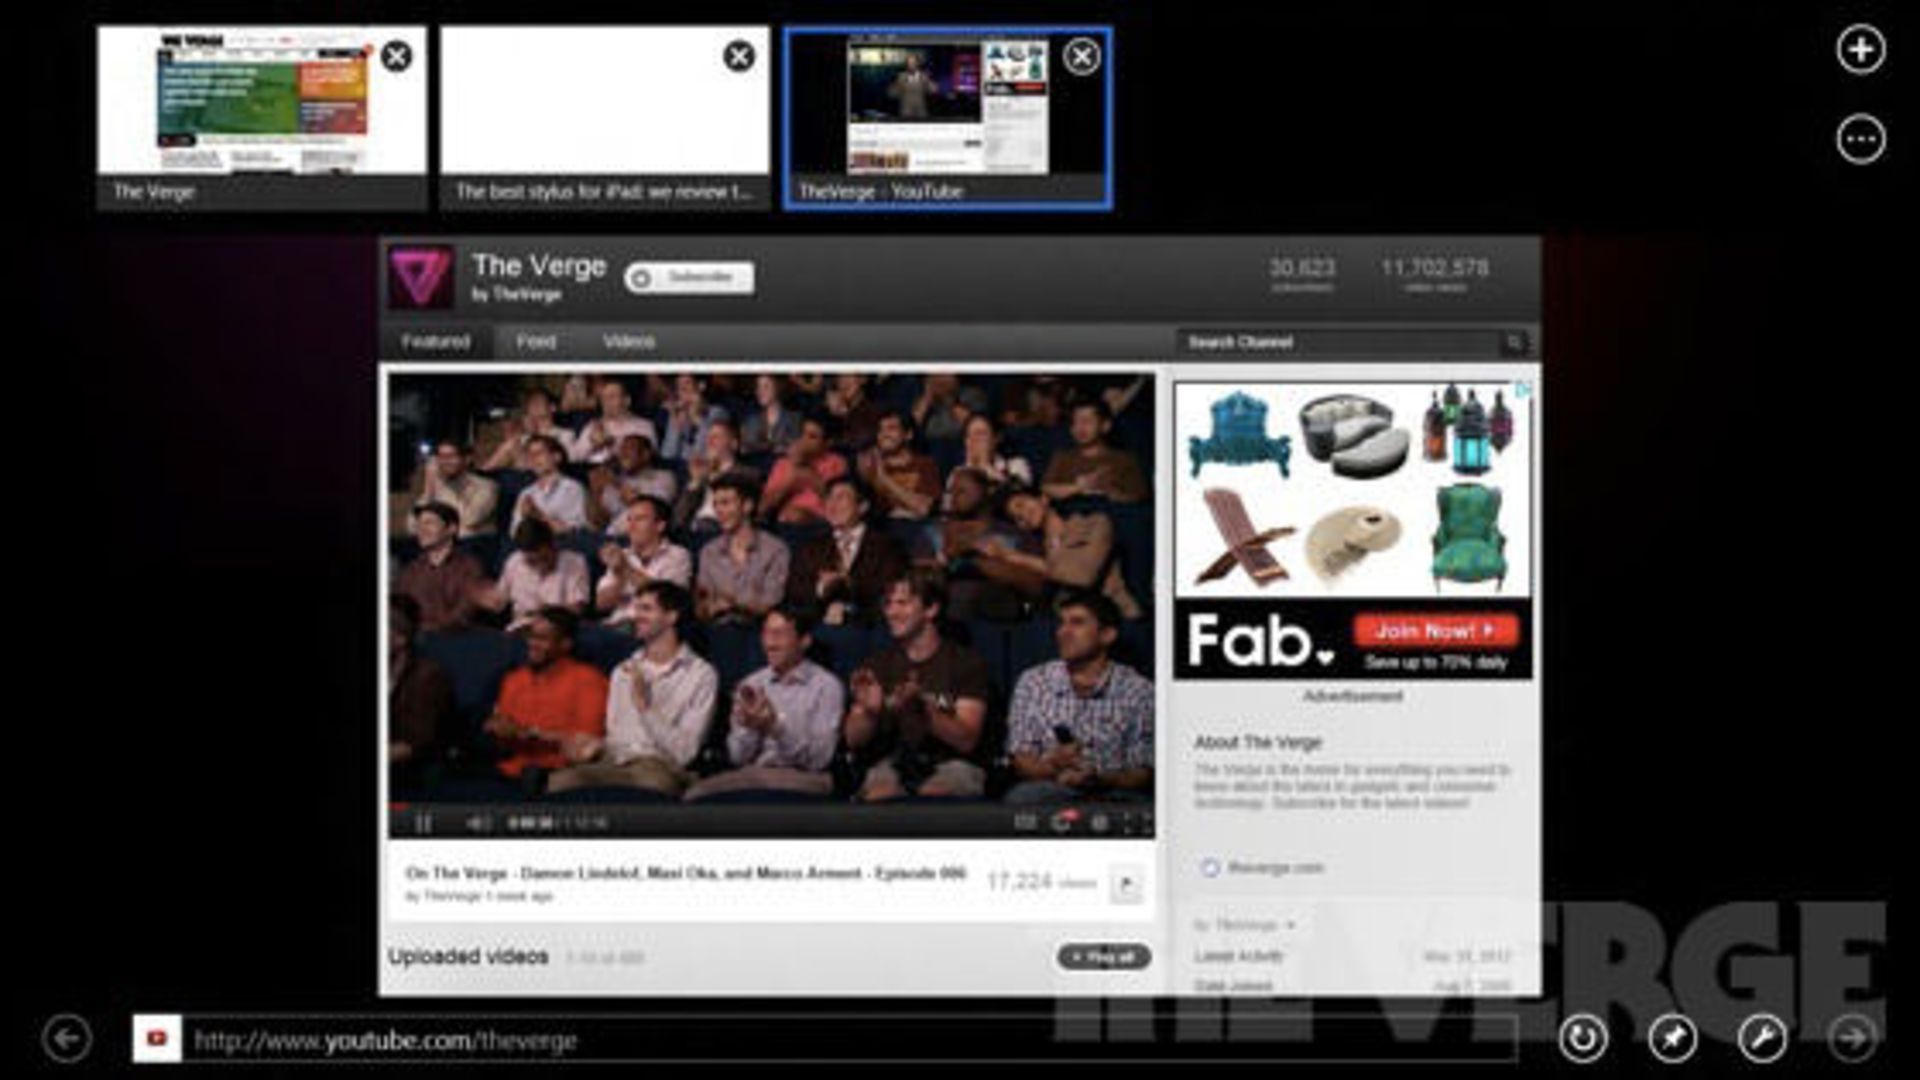Open a new tab with plus icon
This screenshot has height=1080, width=1920.
[1860, 50]
